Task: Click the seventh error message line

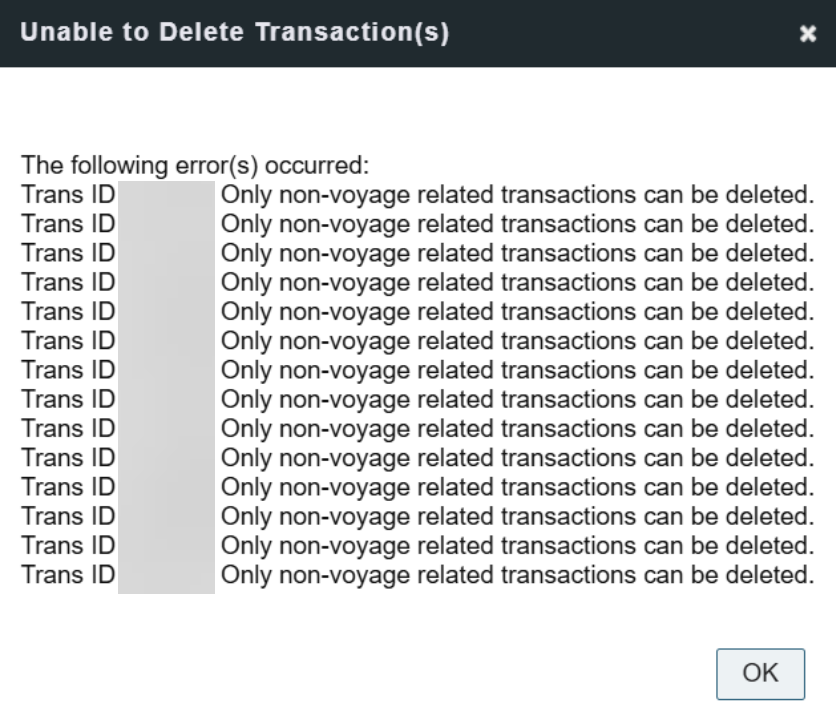Action: point(516,369)
